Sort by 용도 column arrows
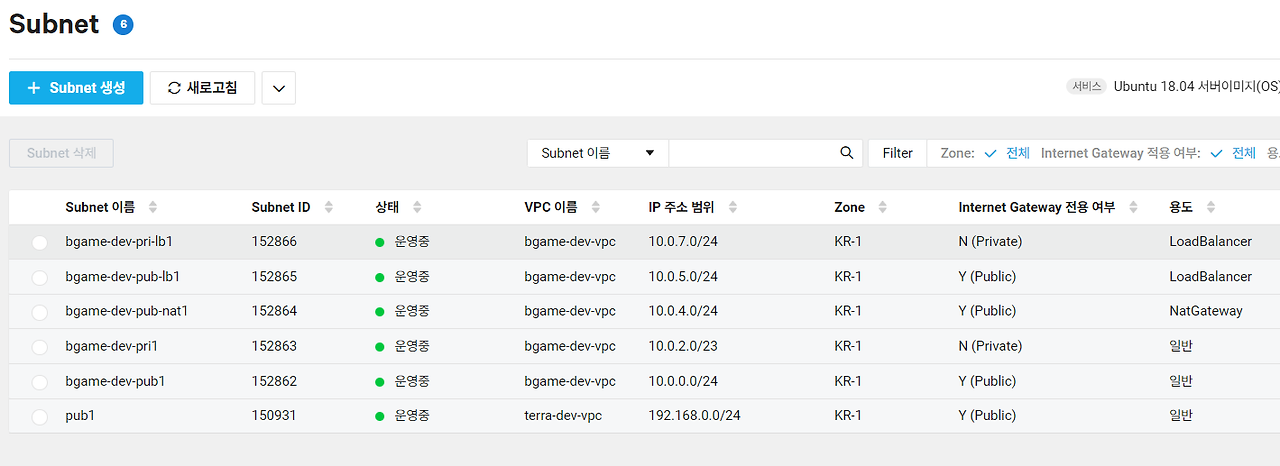 [x=1211, y=207]
